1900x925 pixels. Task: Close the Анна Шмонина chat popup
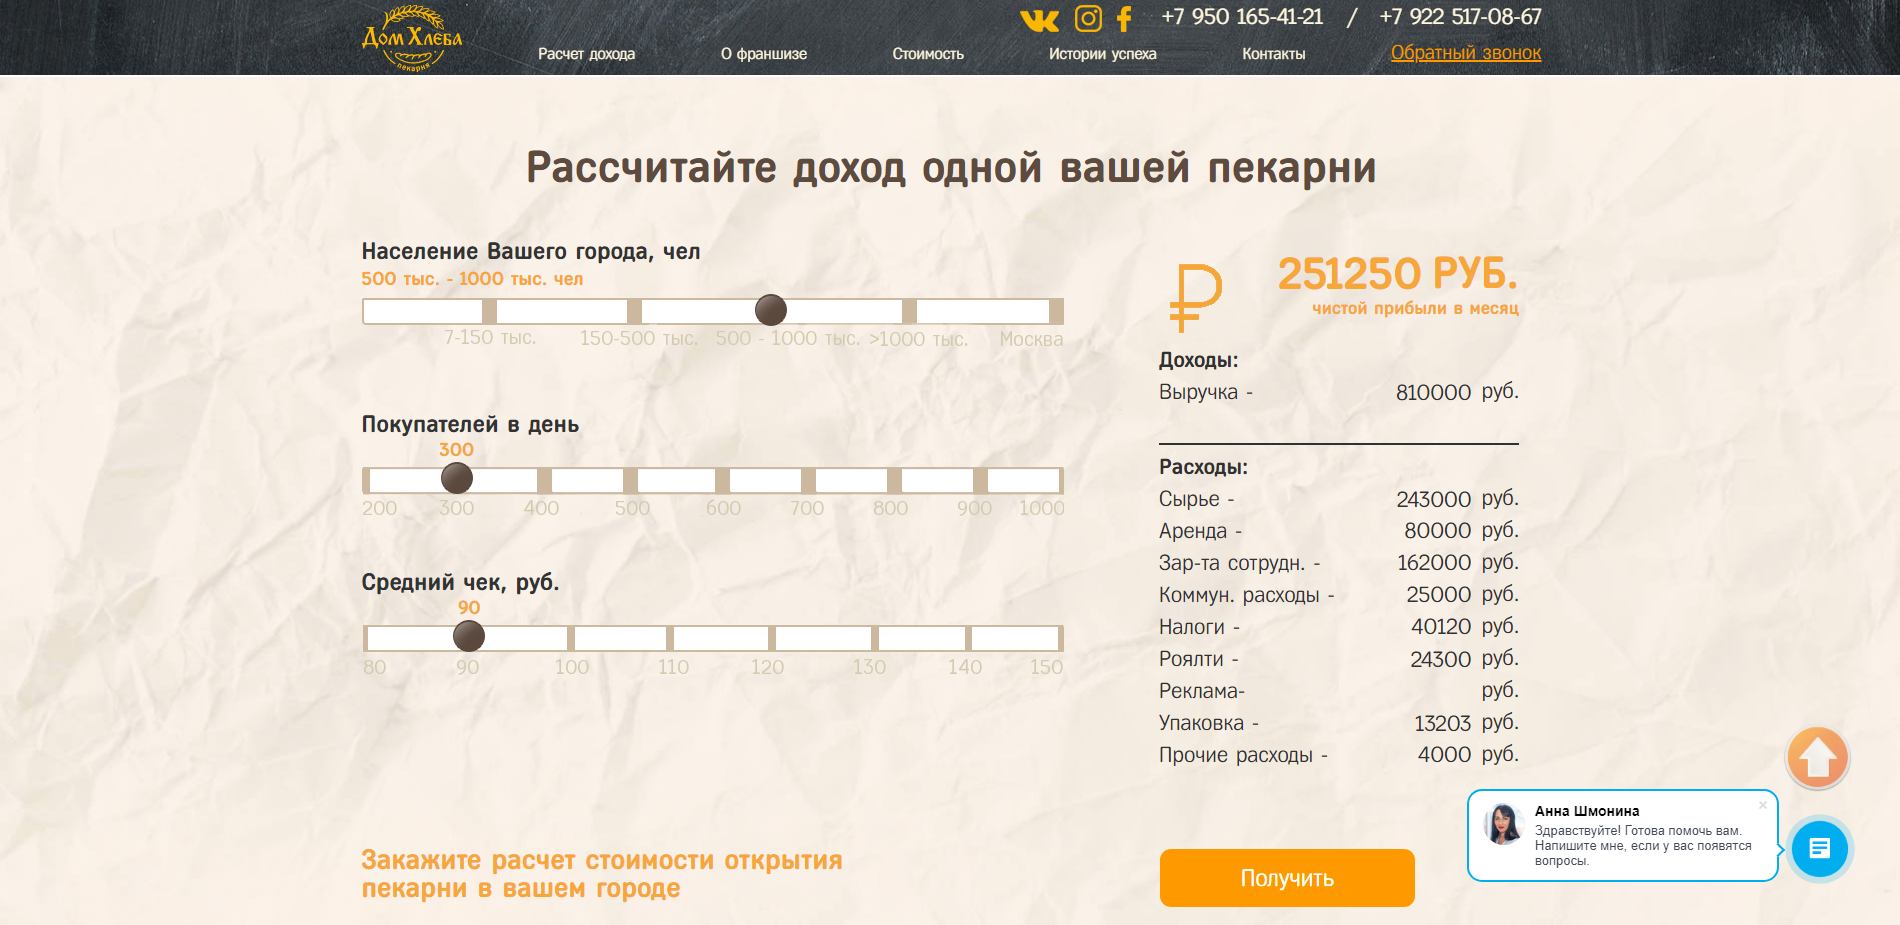(x=1763, y=805)
